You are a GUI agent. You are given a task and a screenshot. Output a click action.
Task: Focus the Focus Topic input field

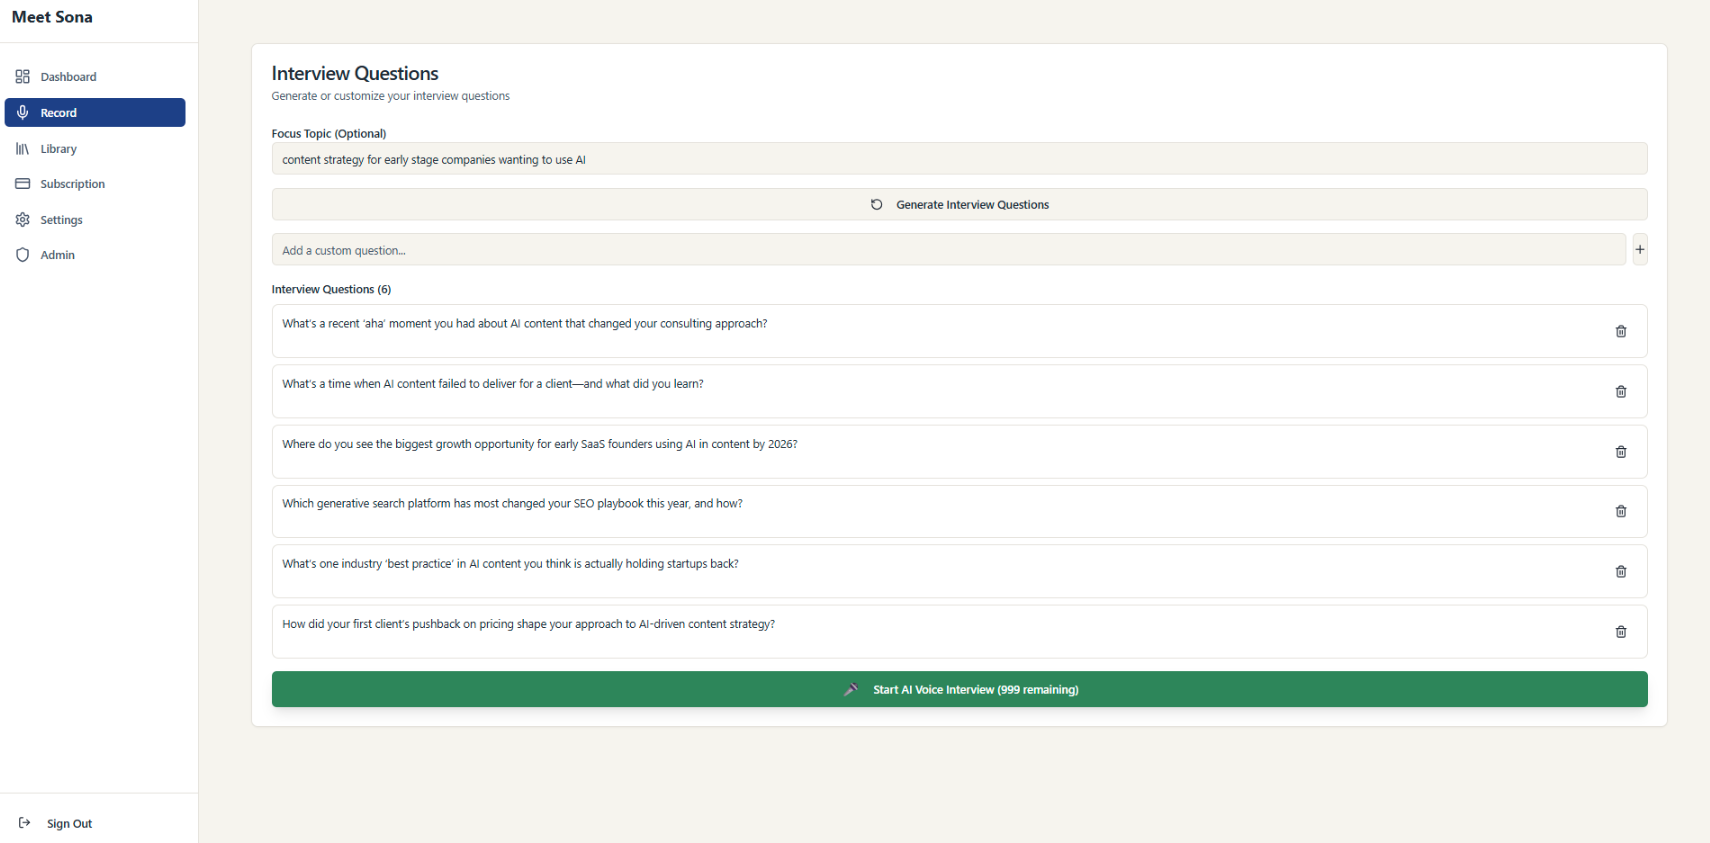pos(959,159)
